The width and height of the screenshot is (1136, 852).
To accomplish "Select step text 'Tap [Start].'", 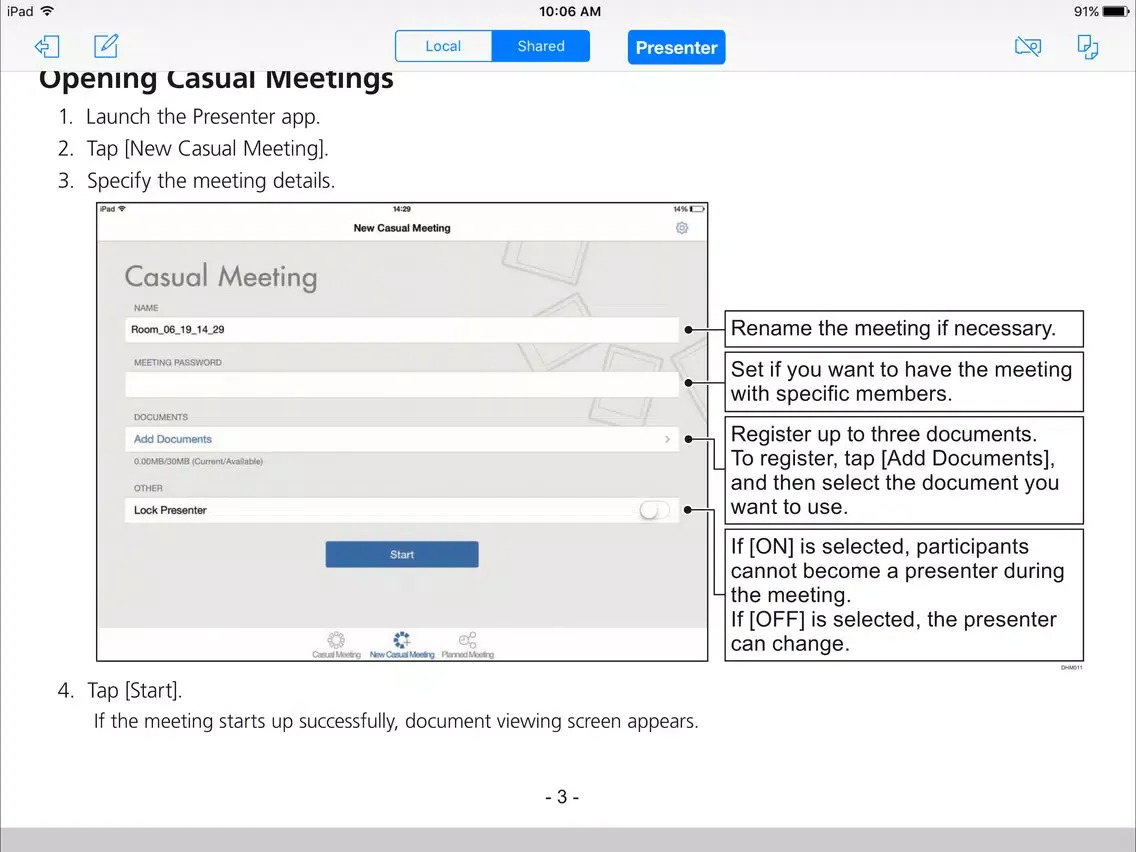I will (134, 690).
